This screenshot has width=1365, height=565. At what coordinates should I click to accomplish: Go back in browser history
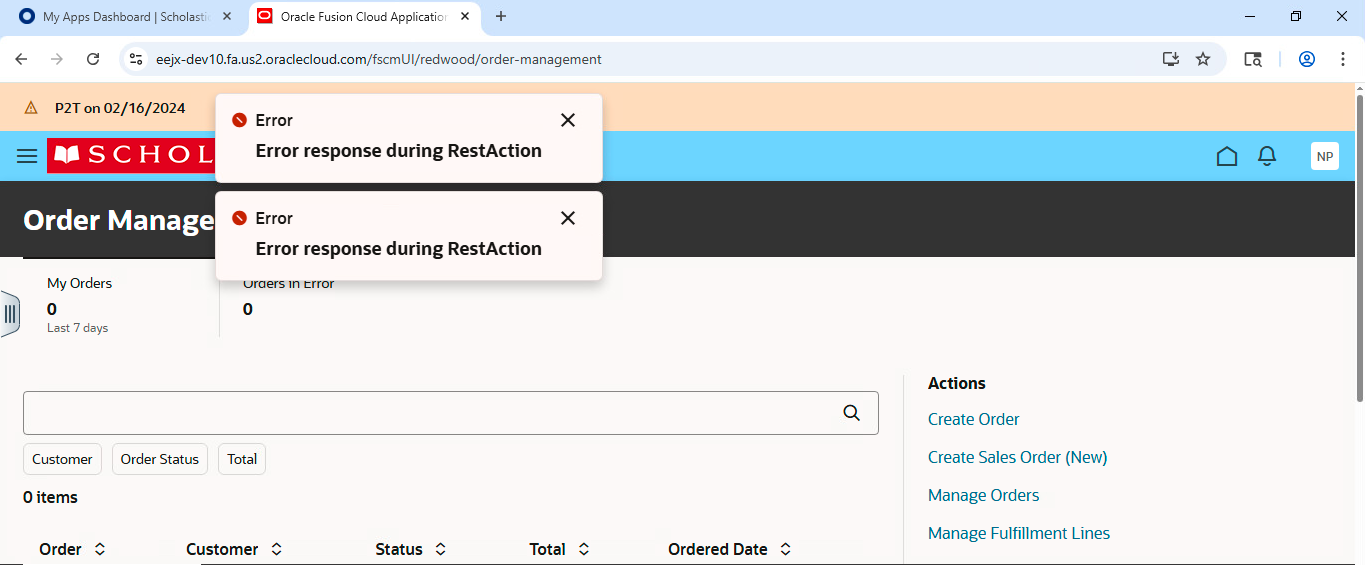[x=21, y=59]
